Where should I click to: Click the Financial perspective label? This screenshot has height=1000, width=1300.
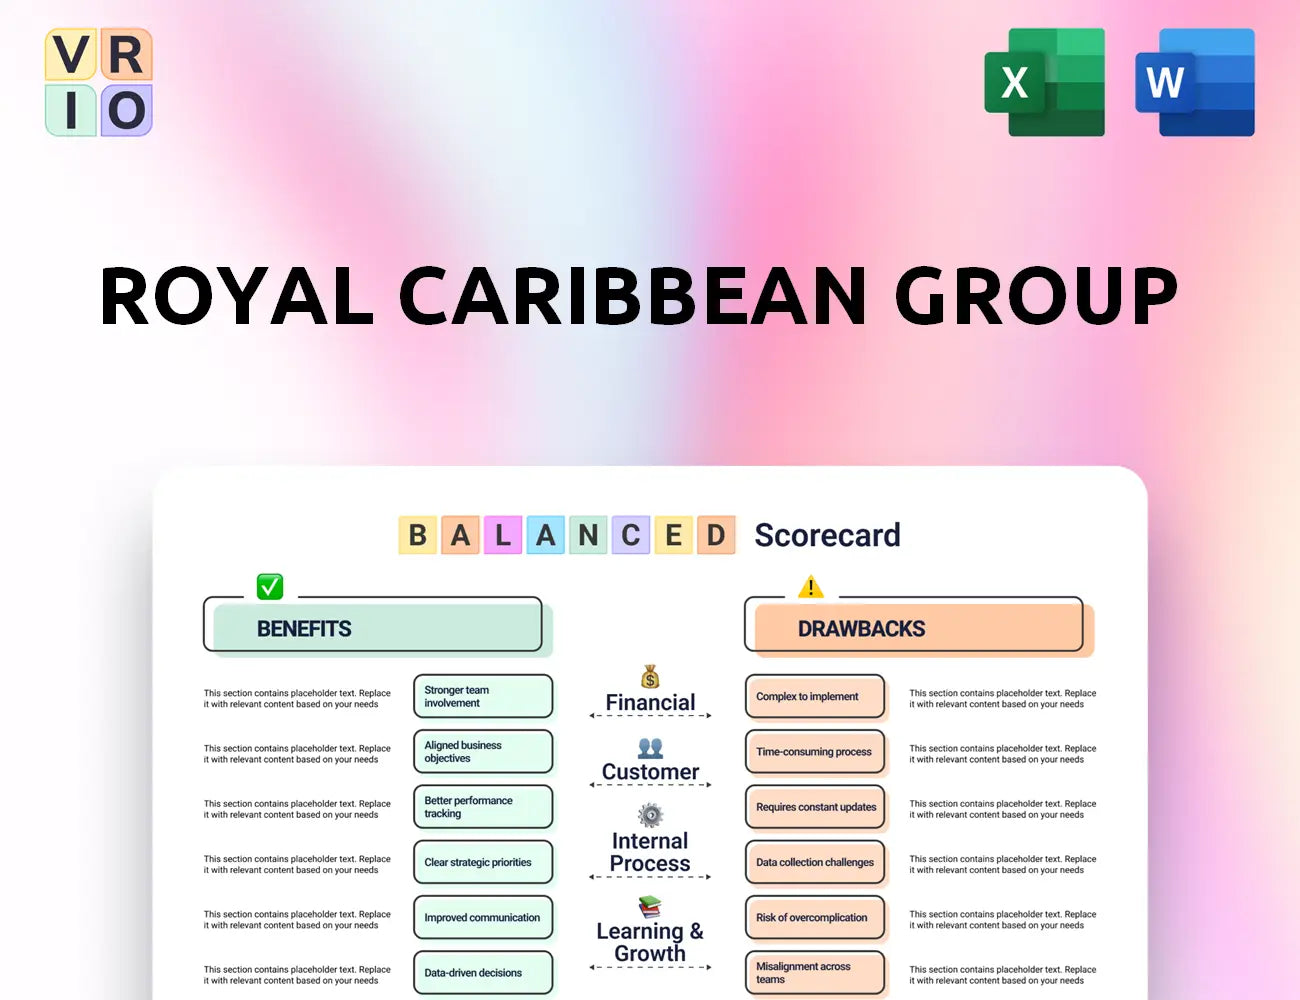pyautogui.click(x=650, y=703)
